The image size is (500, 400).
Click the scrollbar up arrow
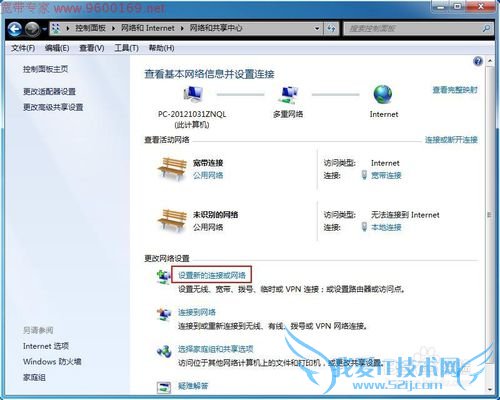click(490, 61)
